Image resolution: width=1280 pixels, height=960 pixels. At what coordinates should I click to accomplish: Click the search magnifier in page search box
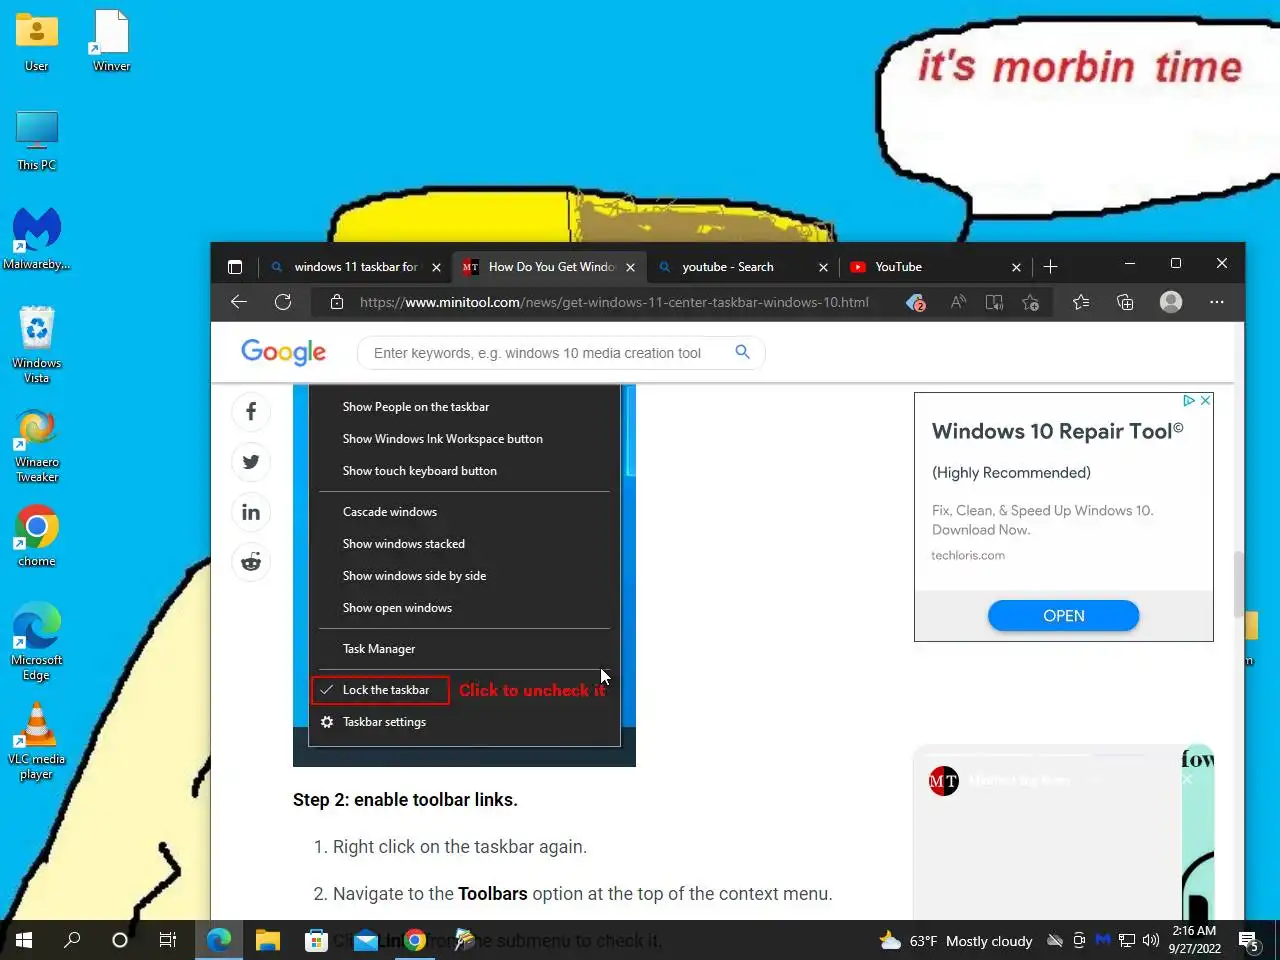[x=742, y=352]
